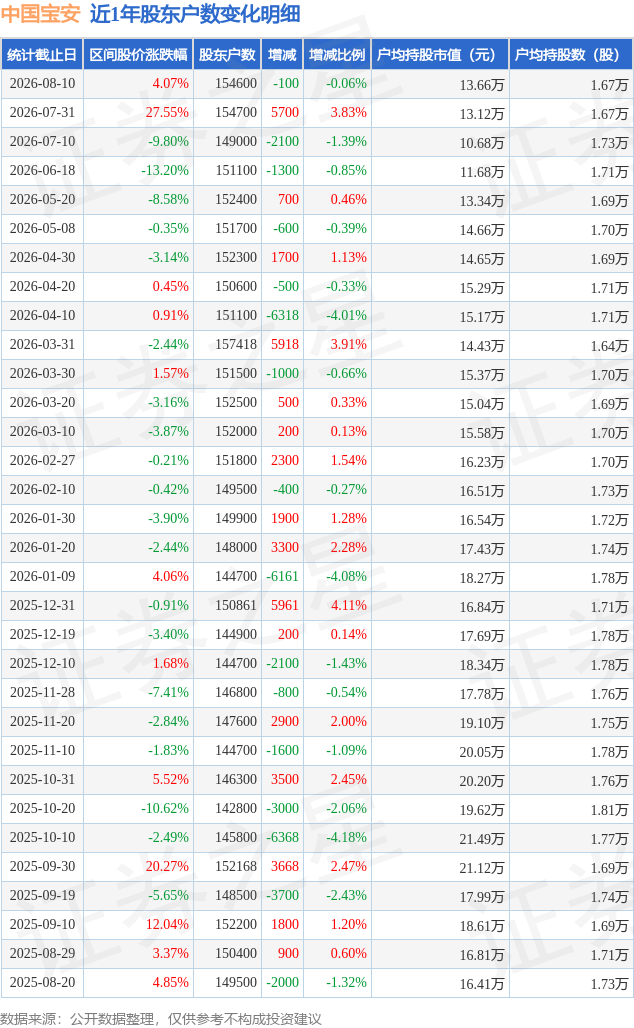Viewport: 634px width, 1028px height.
Task: Select the 2026-08-10 date cell
Action: pos(43,84)
